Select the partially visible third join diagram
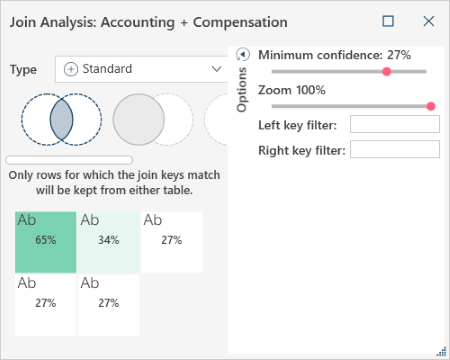 (216, 119)
